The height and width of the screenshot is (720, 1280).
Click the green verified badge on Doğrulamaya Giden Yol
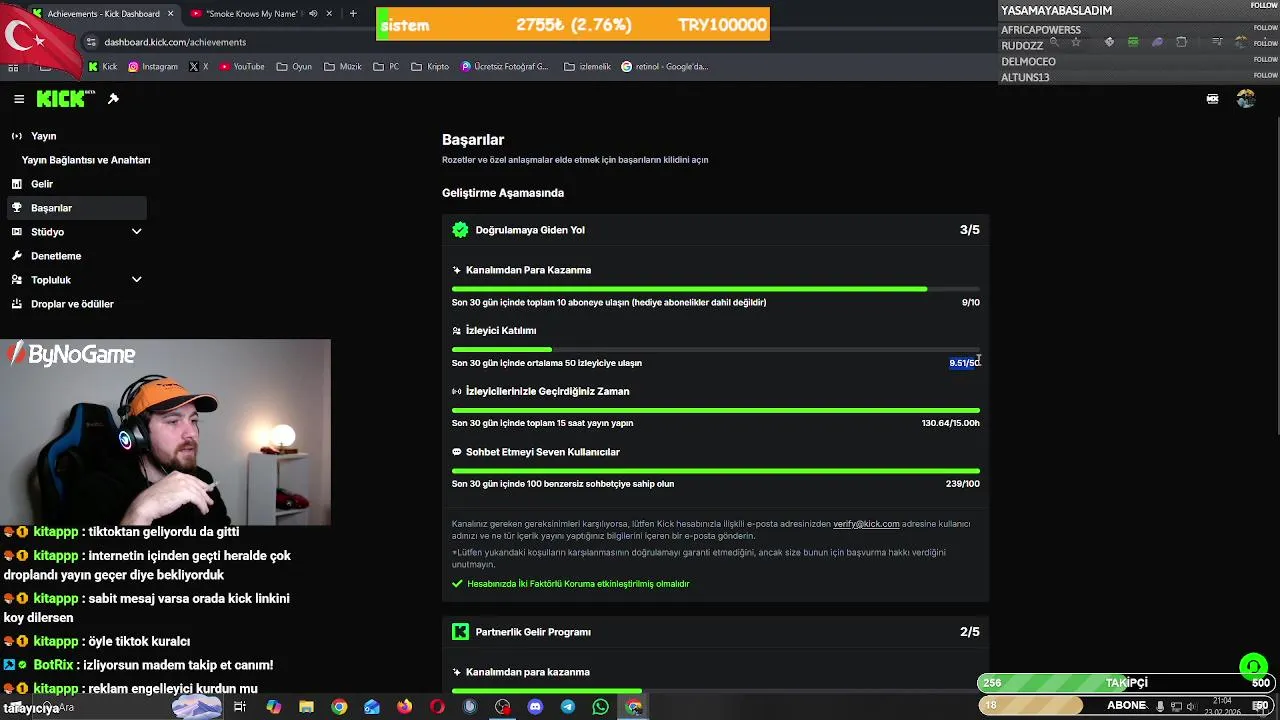pyautogui.click(x=460, y=230)
